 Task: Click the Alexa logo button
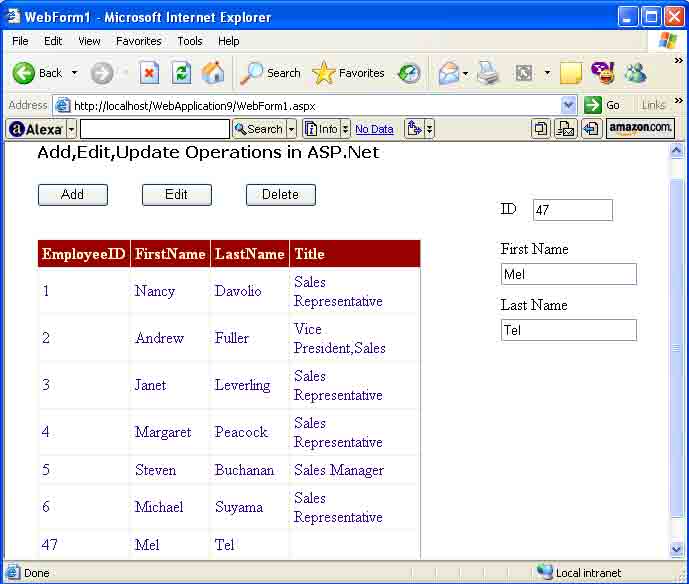[36, 129]
